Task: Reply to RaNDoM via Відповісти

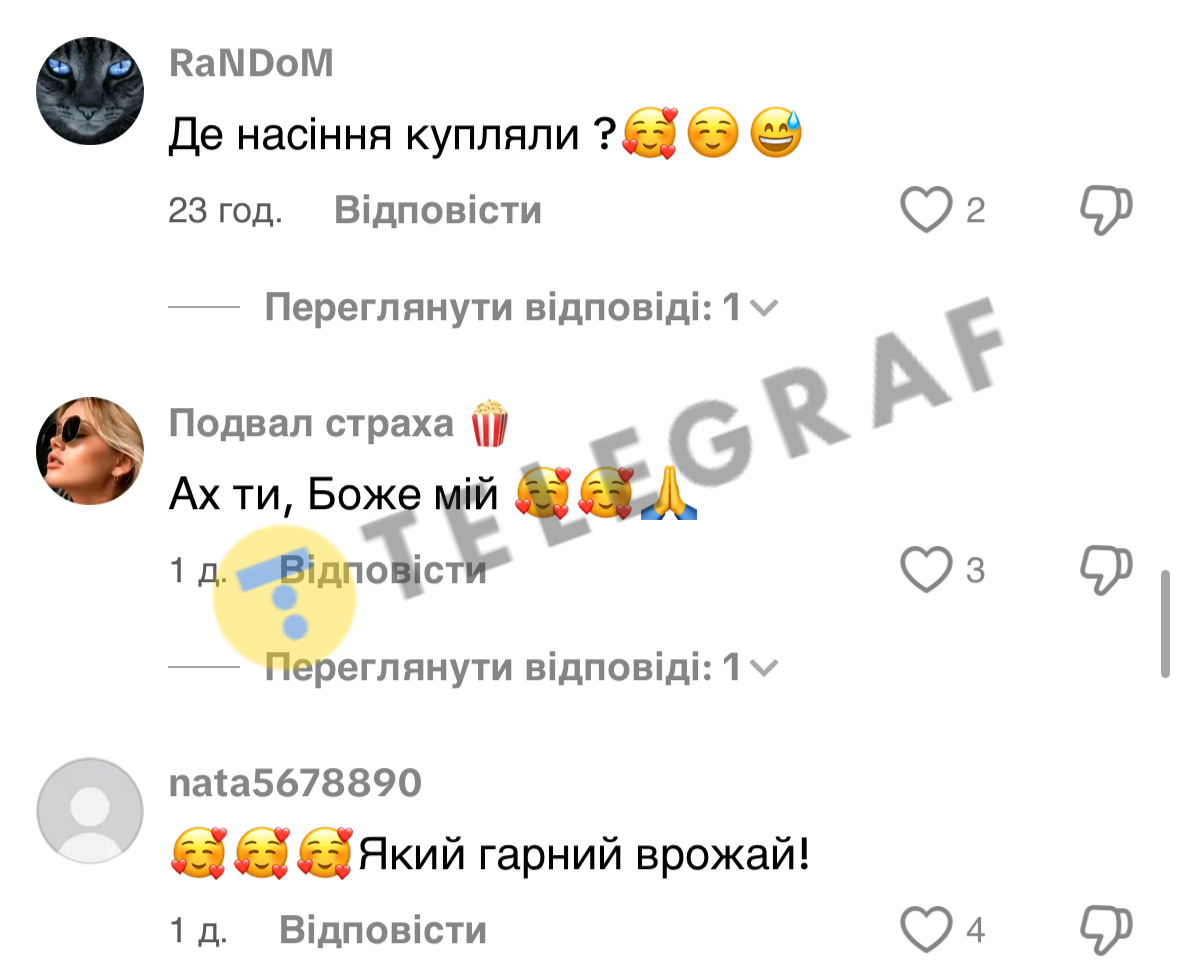Action: point(438,210)
